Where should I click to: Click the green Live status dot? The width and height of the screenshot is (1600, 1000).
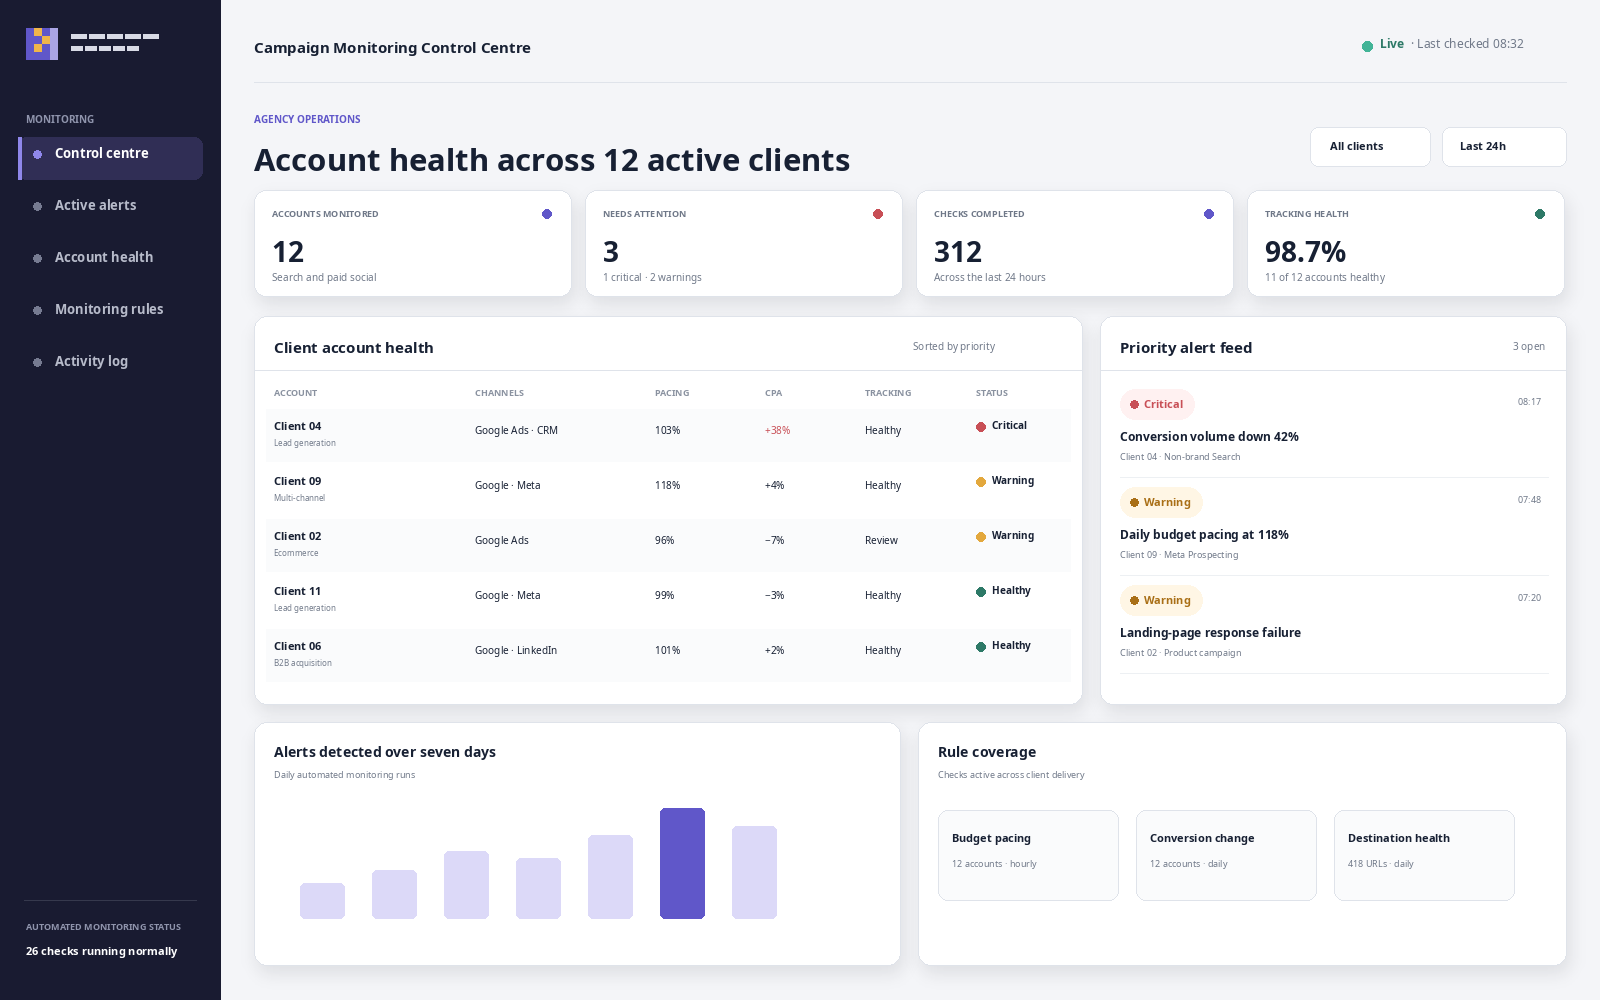point(1367,46)
